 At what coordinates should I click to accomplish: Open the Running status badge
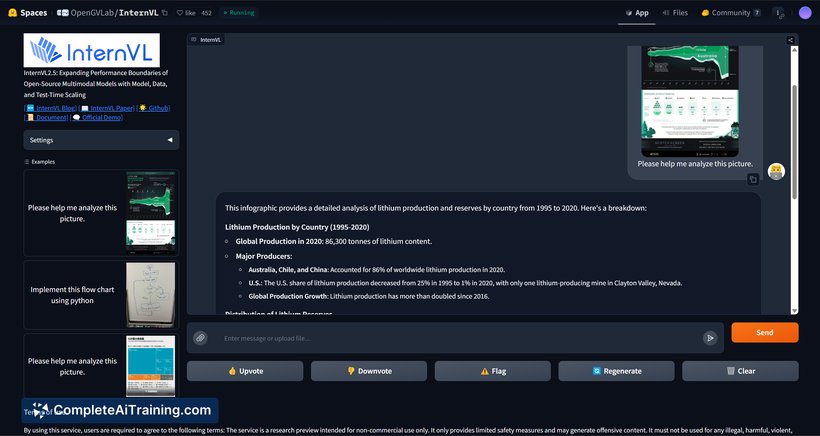tap(238, 13)
